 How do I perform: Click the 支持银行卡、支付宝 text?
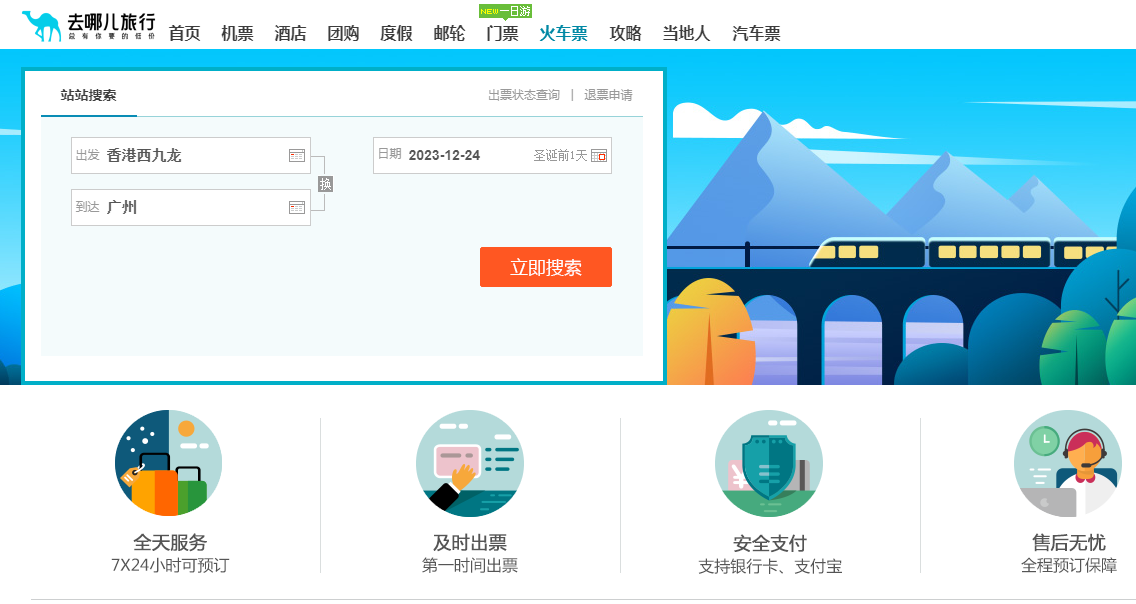click(x=769, y=566)
